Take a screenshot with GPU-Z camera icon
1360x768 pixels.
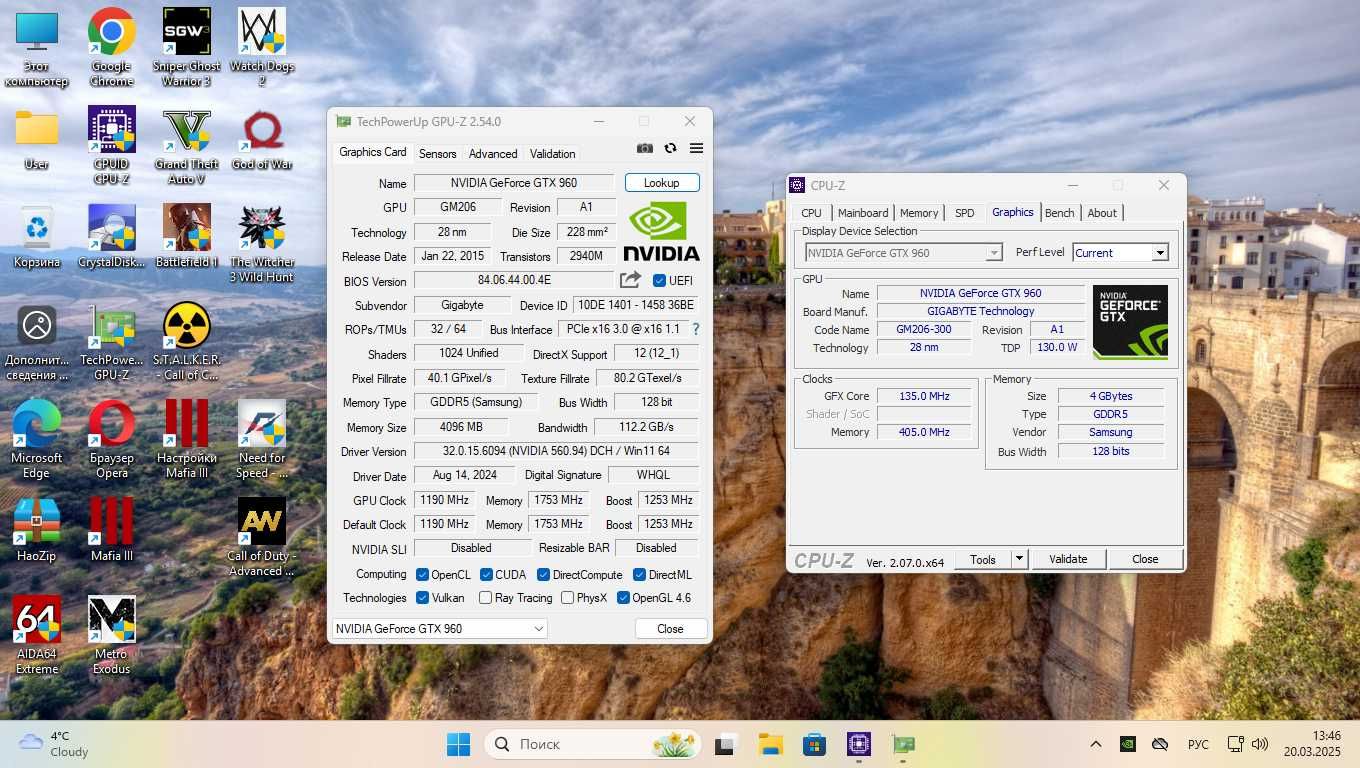pyautogui.click(x=645, y=148)
